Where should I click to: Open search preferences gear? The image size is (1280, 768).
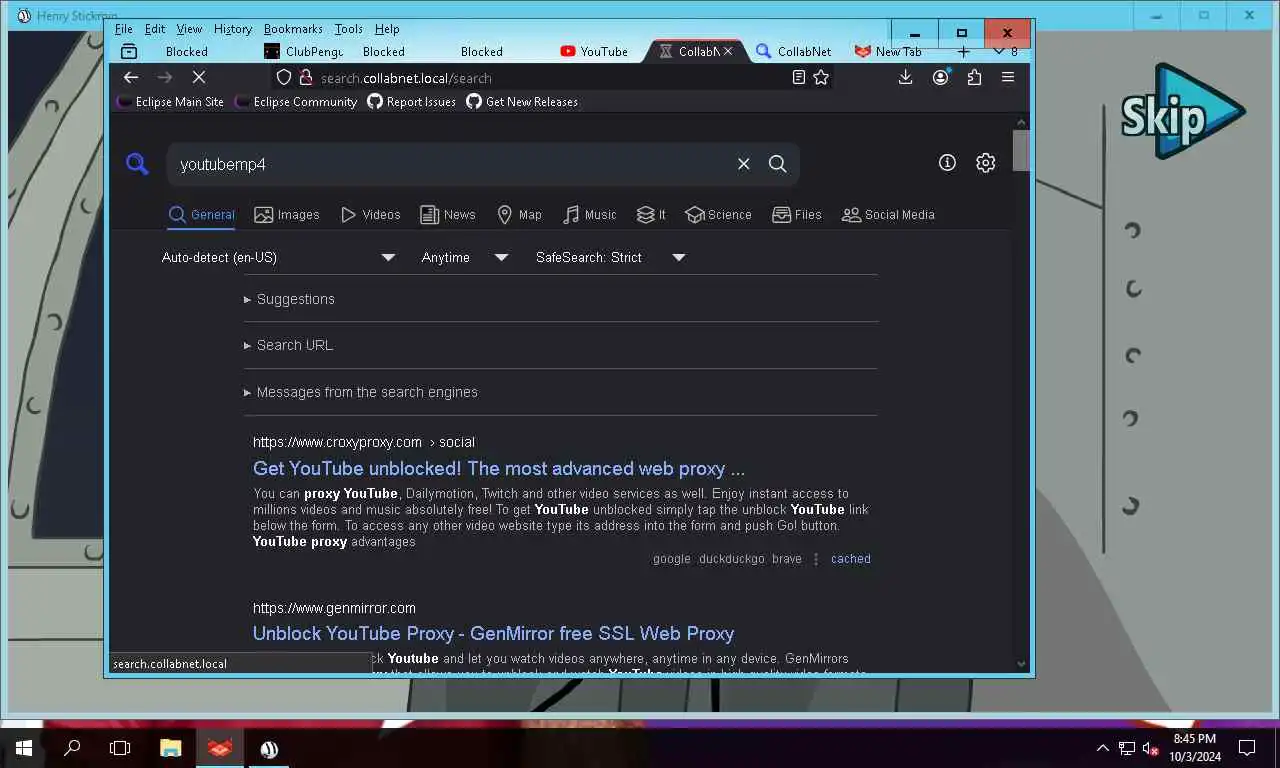pyautogui.click(x=986, y=163)
